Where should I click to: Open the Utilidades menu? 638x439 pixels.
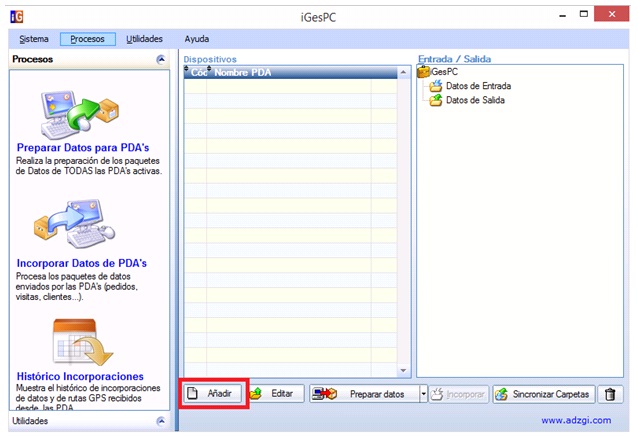coord(144,39)
